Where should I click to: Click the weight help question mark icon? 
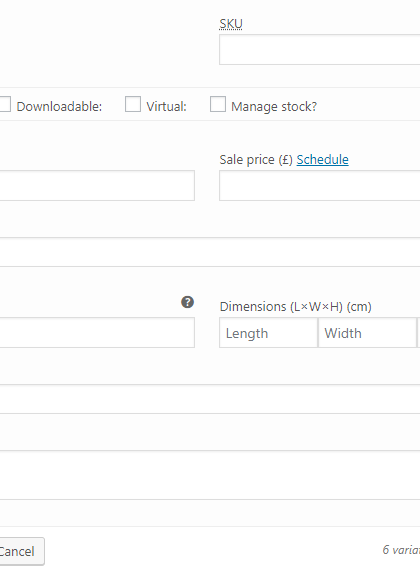187,302
